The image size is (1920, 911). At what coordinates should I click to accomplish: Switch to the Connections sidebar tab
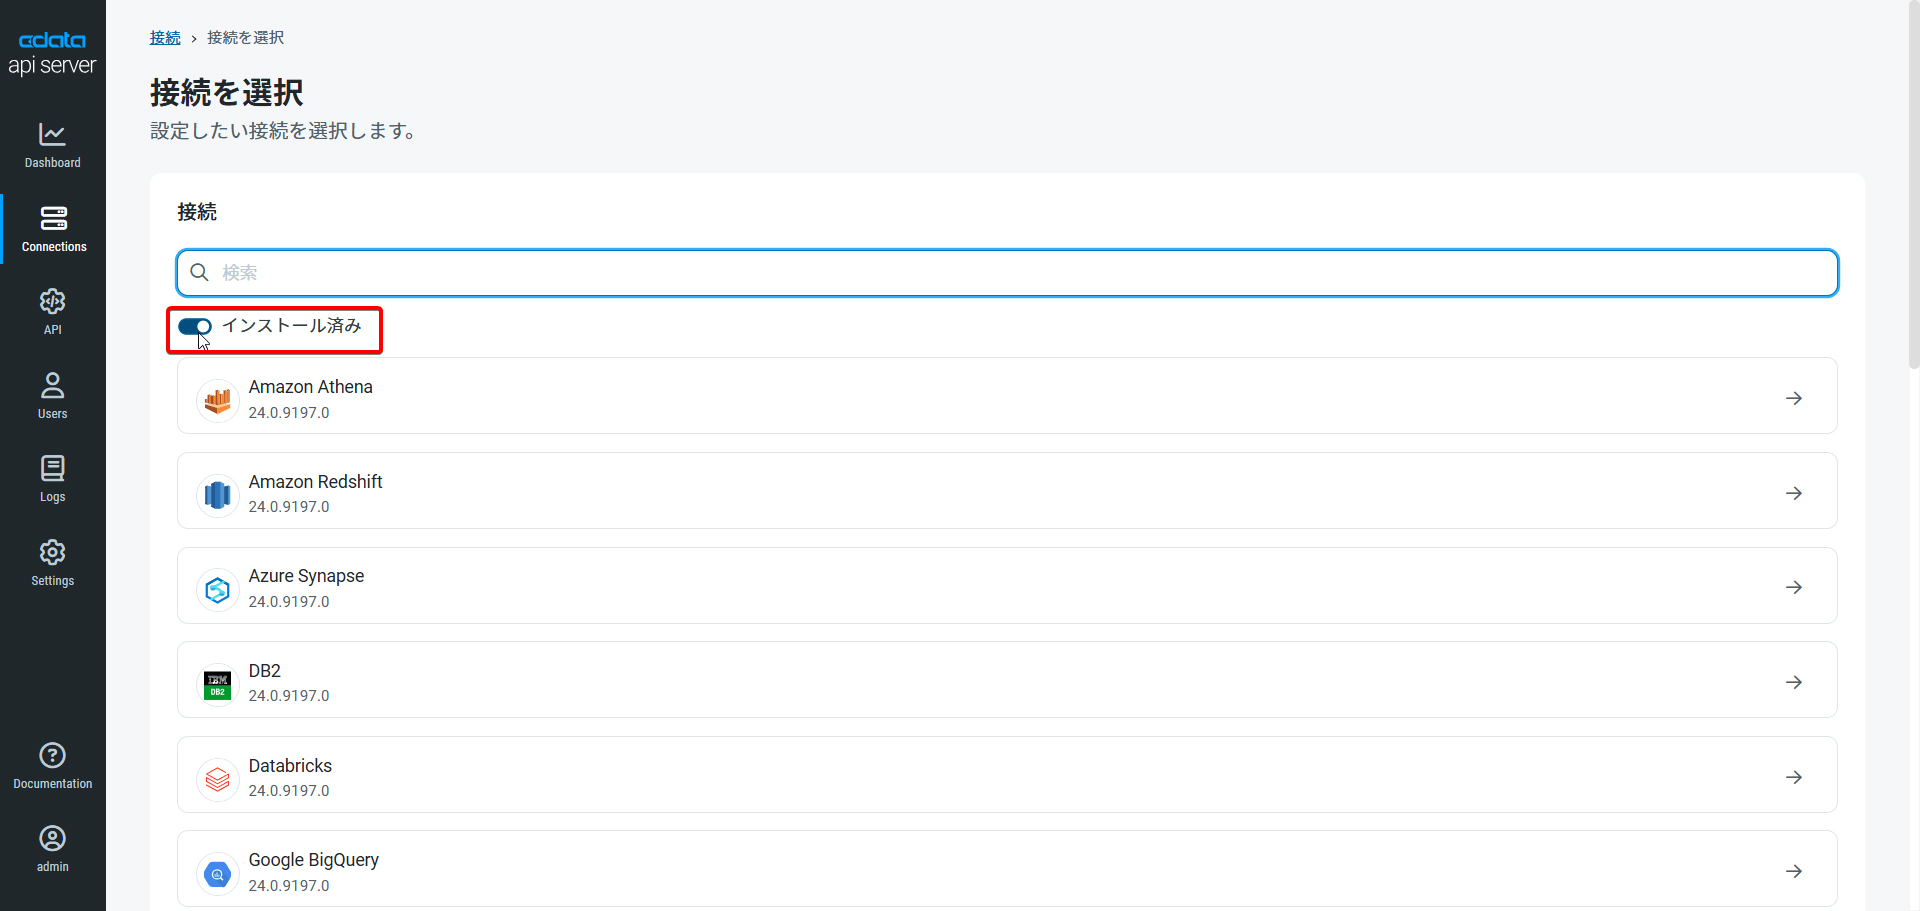click(53, 229)
